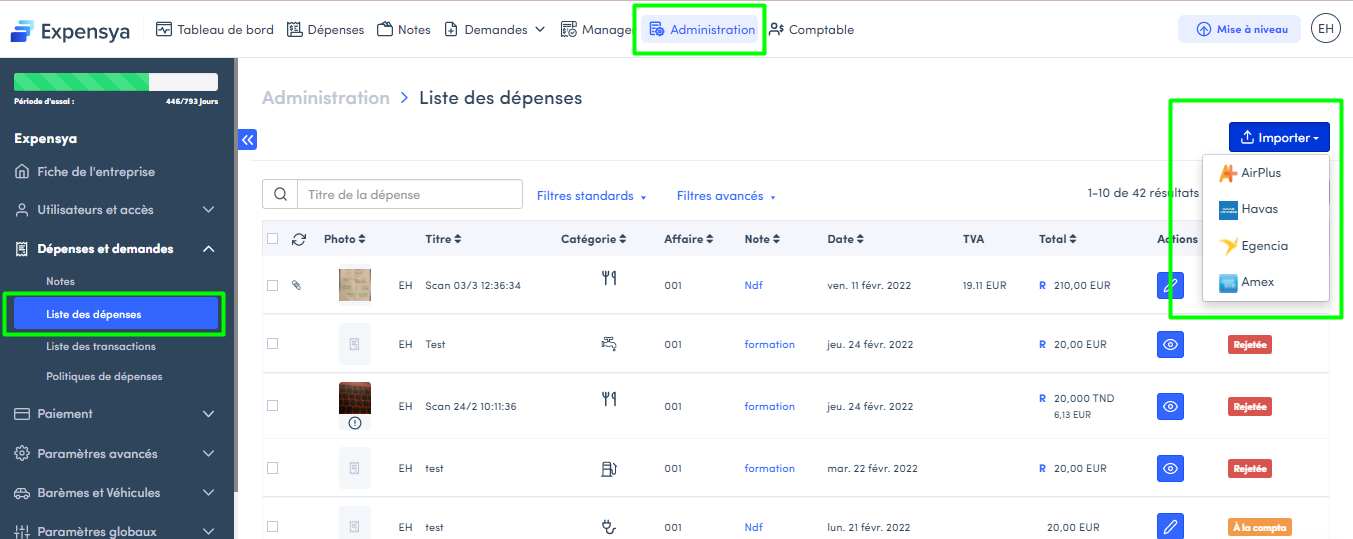
Task: Click the Paiement card icon
Action: click(22, 414)
